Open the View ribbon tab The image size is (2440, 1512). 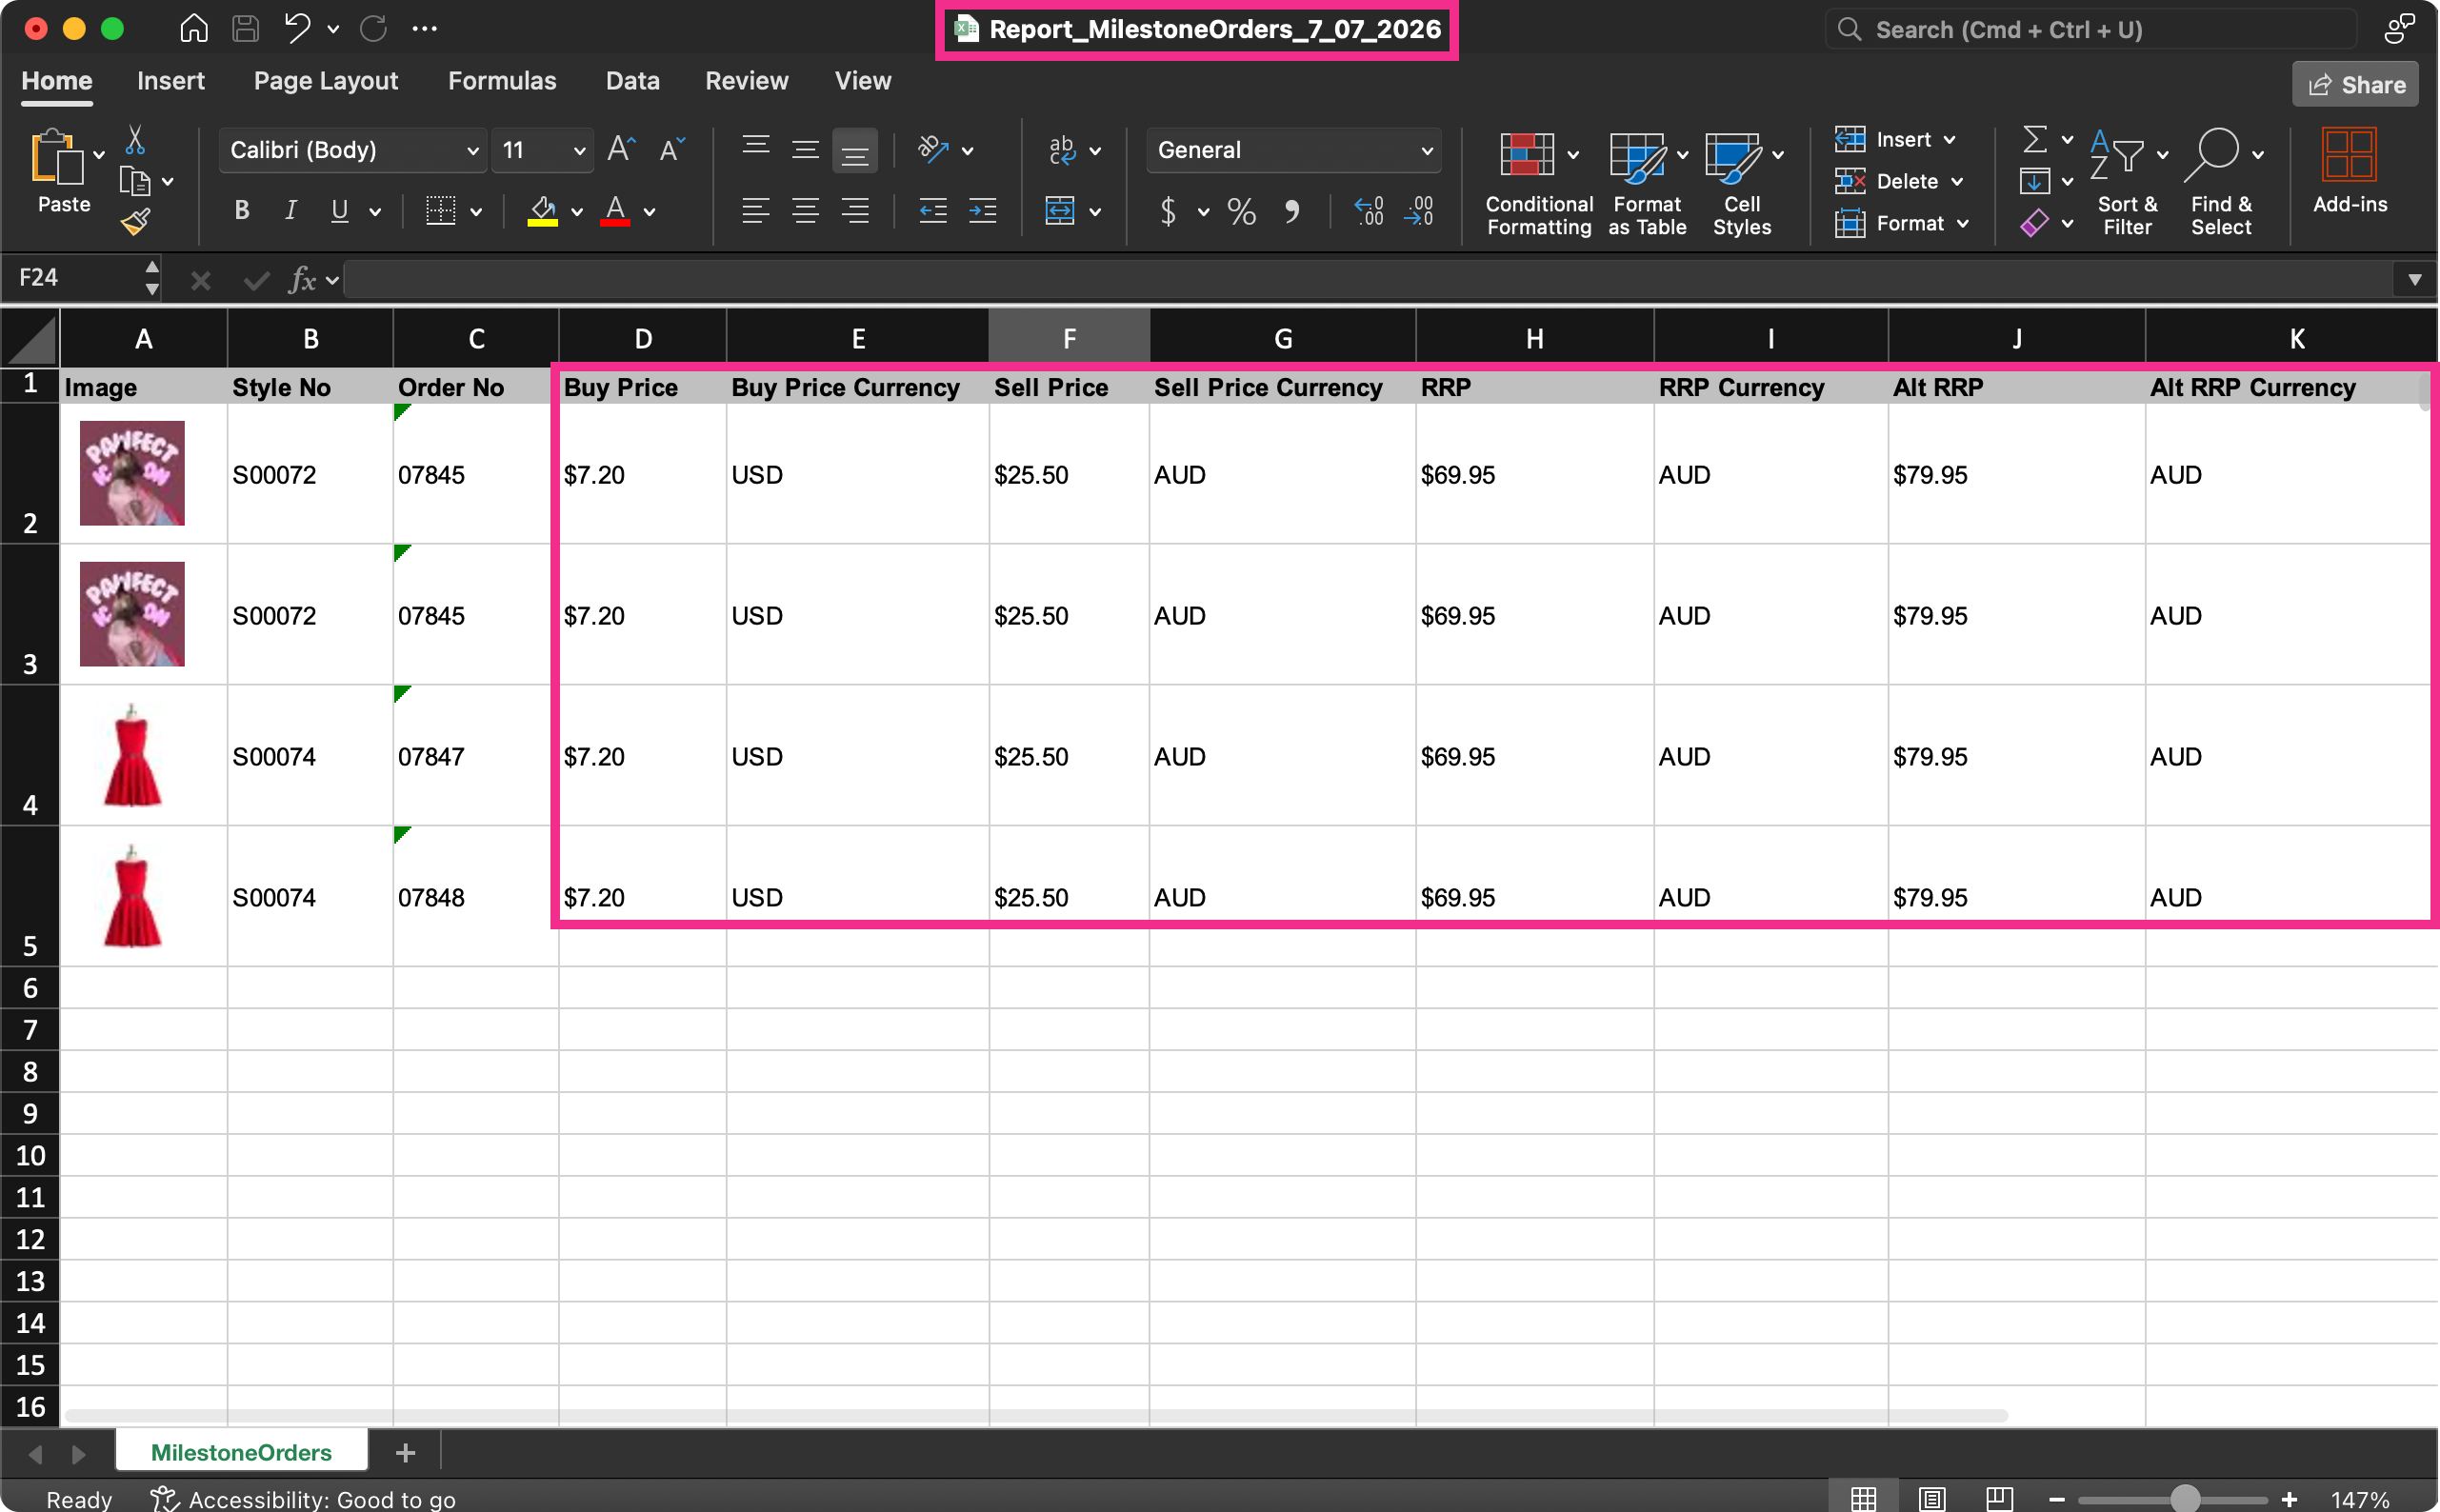(862, 81)
